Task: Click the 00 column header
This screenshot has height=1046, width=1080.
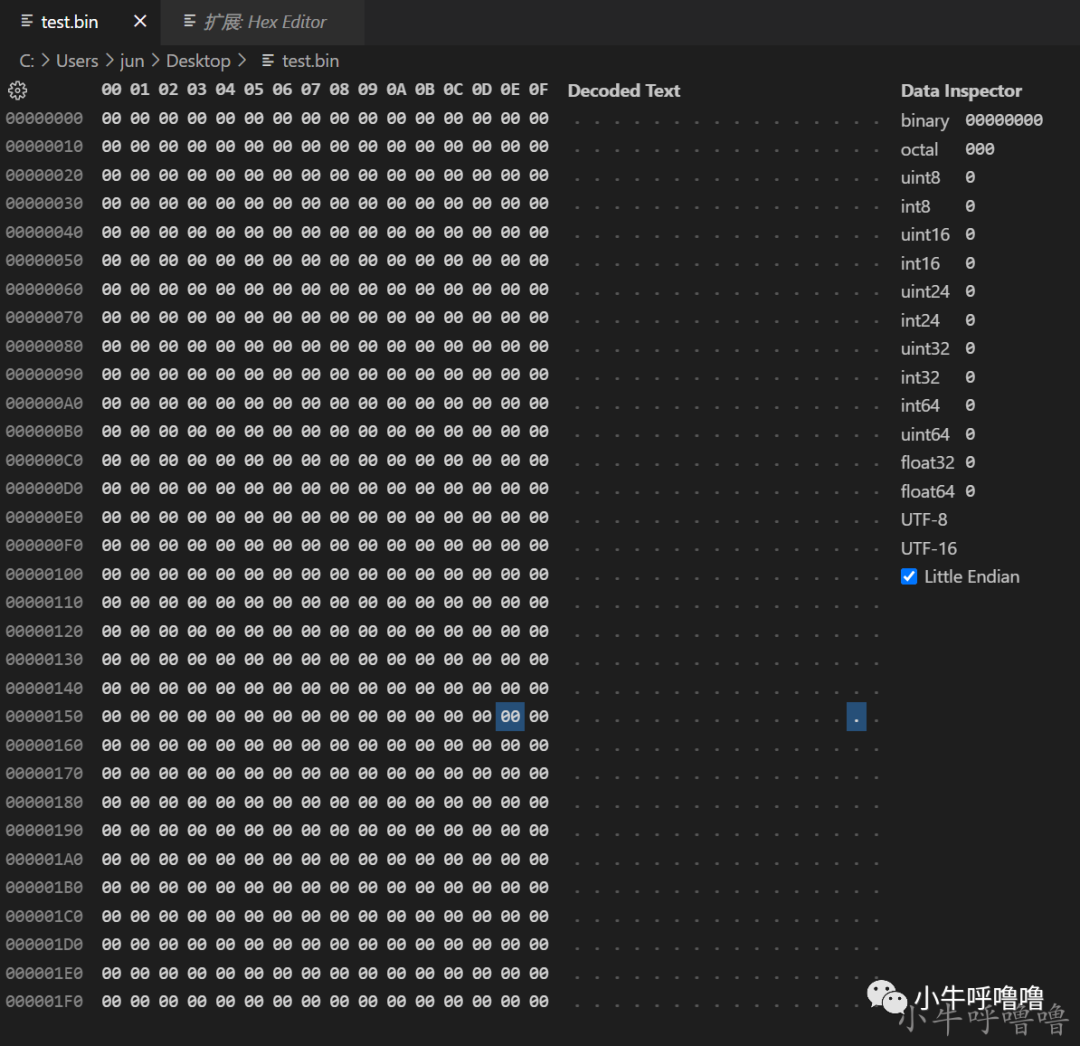Action: (x=112, y=90)
